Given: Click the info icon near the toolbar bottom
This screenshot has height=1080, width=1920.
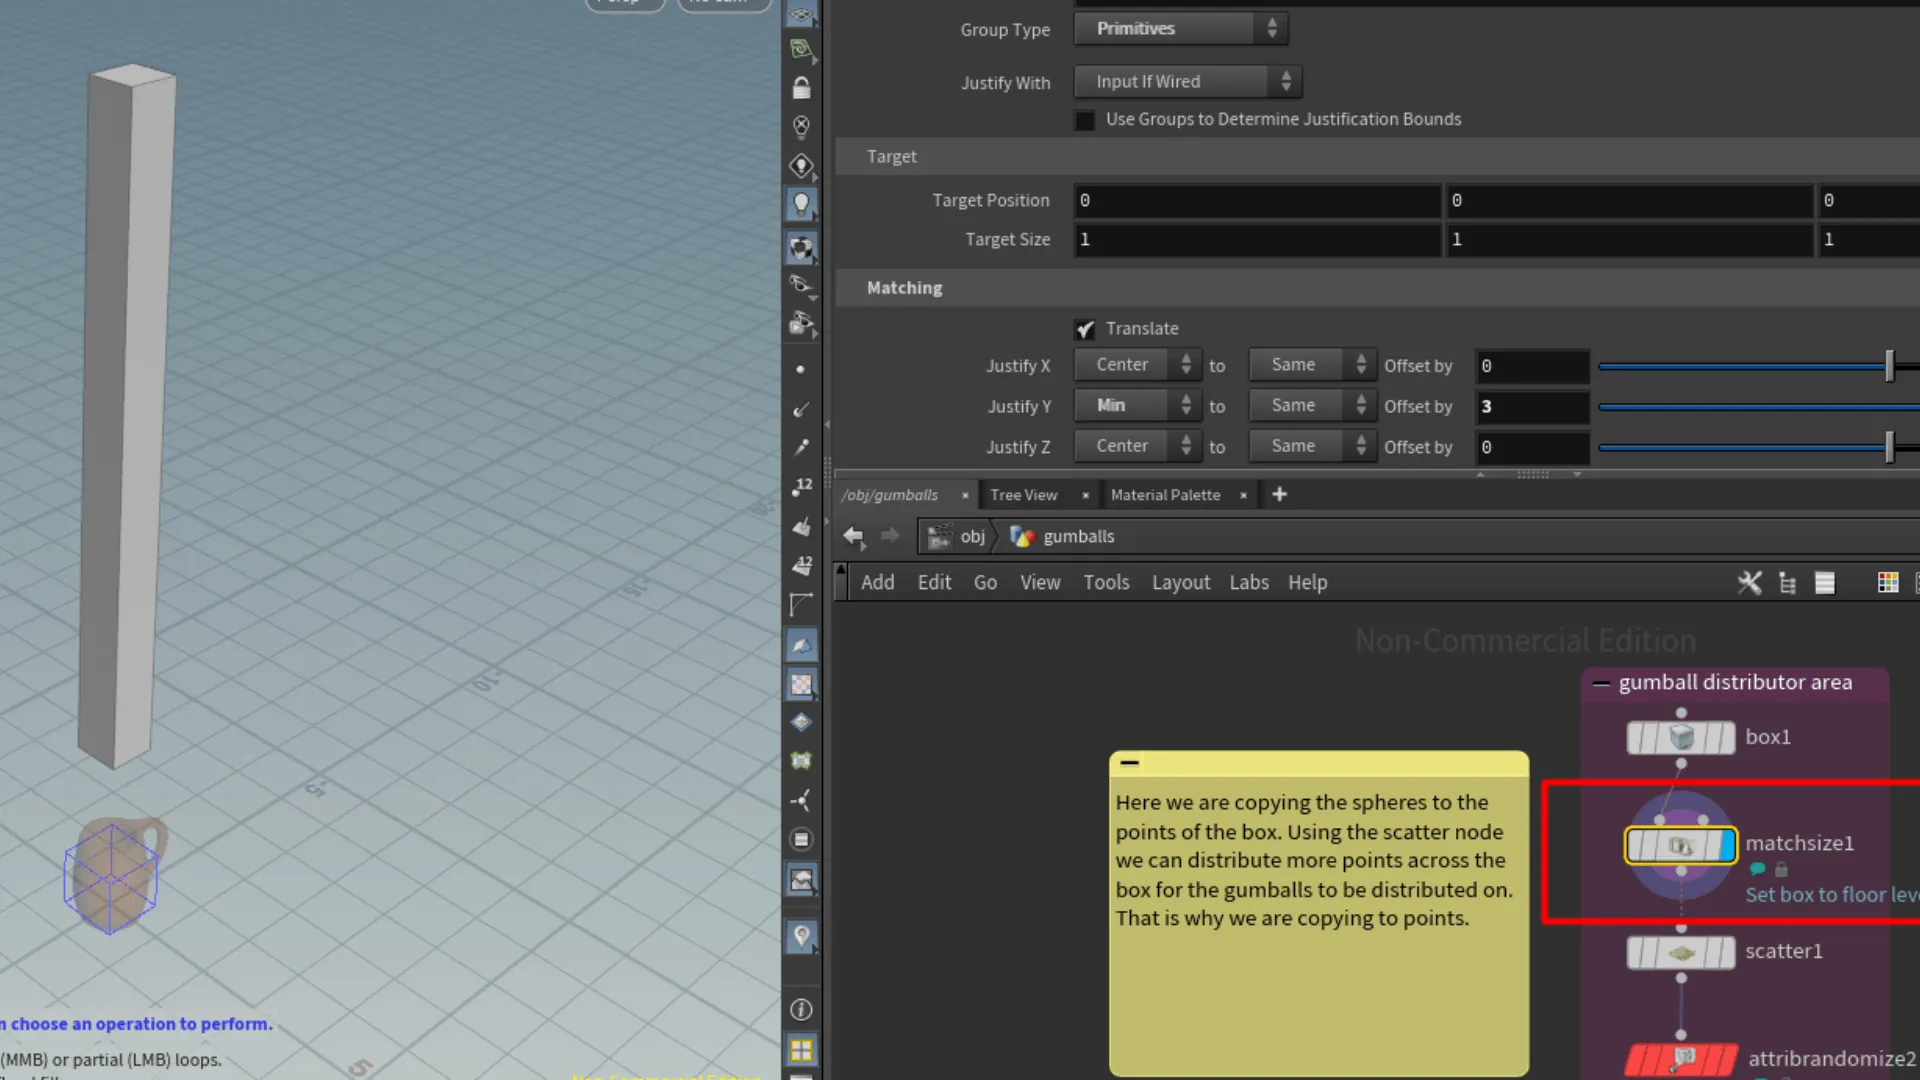Looking at the screenshot, I should pos(801,1010).
